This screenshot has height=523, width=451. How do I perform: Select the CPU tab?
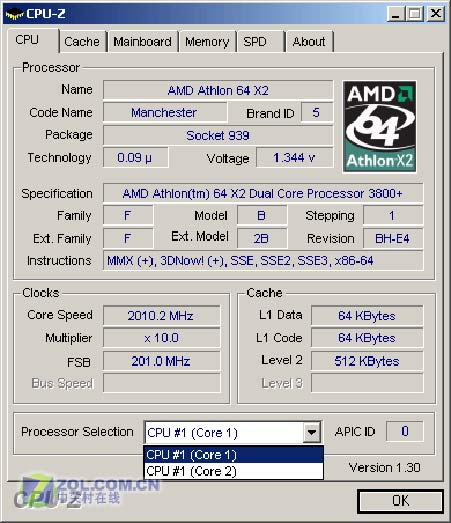(33, 40)
